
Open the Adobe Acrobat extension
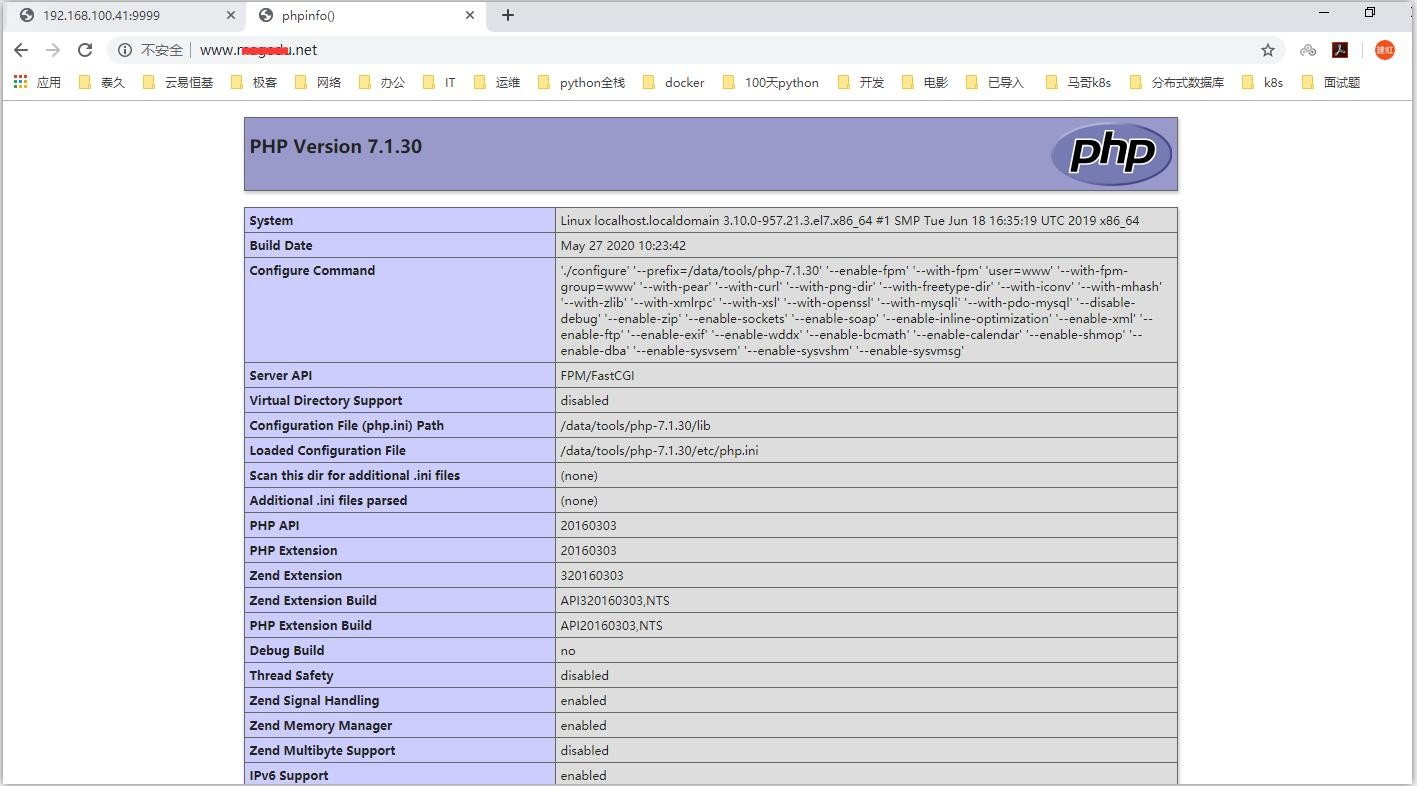coord(1340,49)
